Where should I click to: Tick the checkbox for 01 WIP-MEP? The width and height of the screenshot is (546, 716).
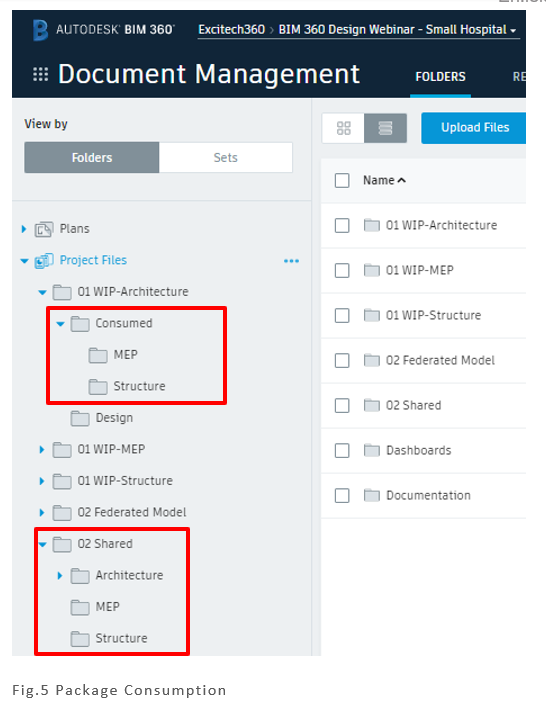(x=342, y=270)
